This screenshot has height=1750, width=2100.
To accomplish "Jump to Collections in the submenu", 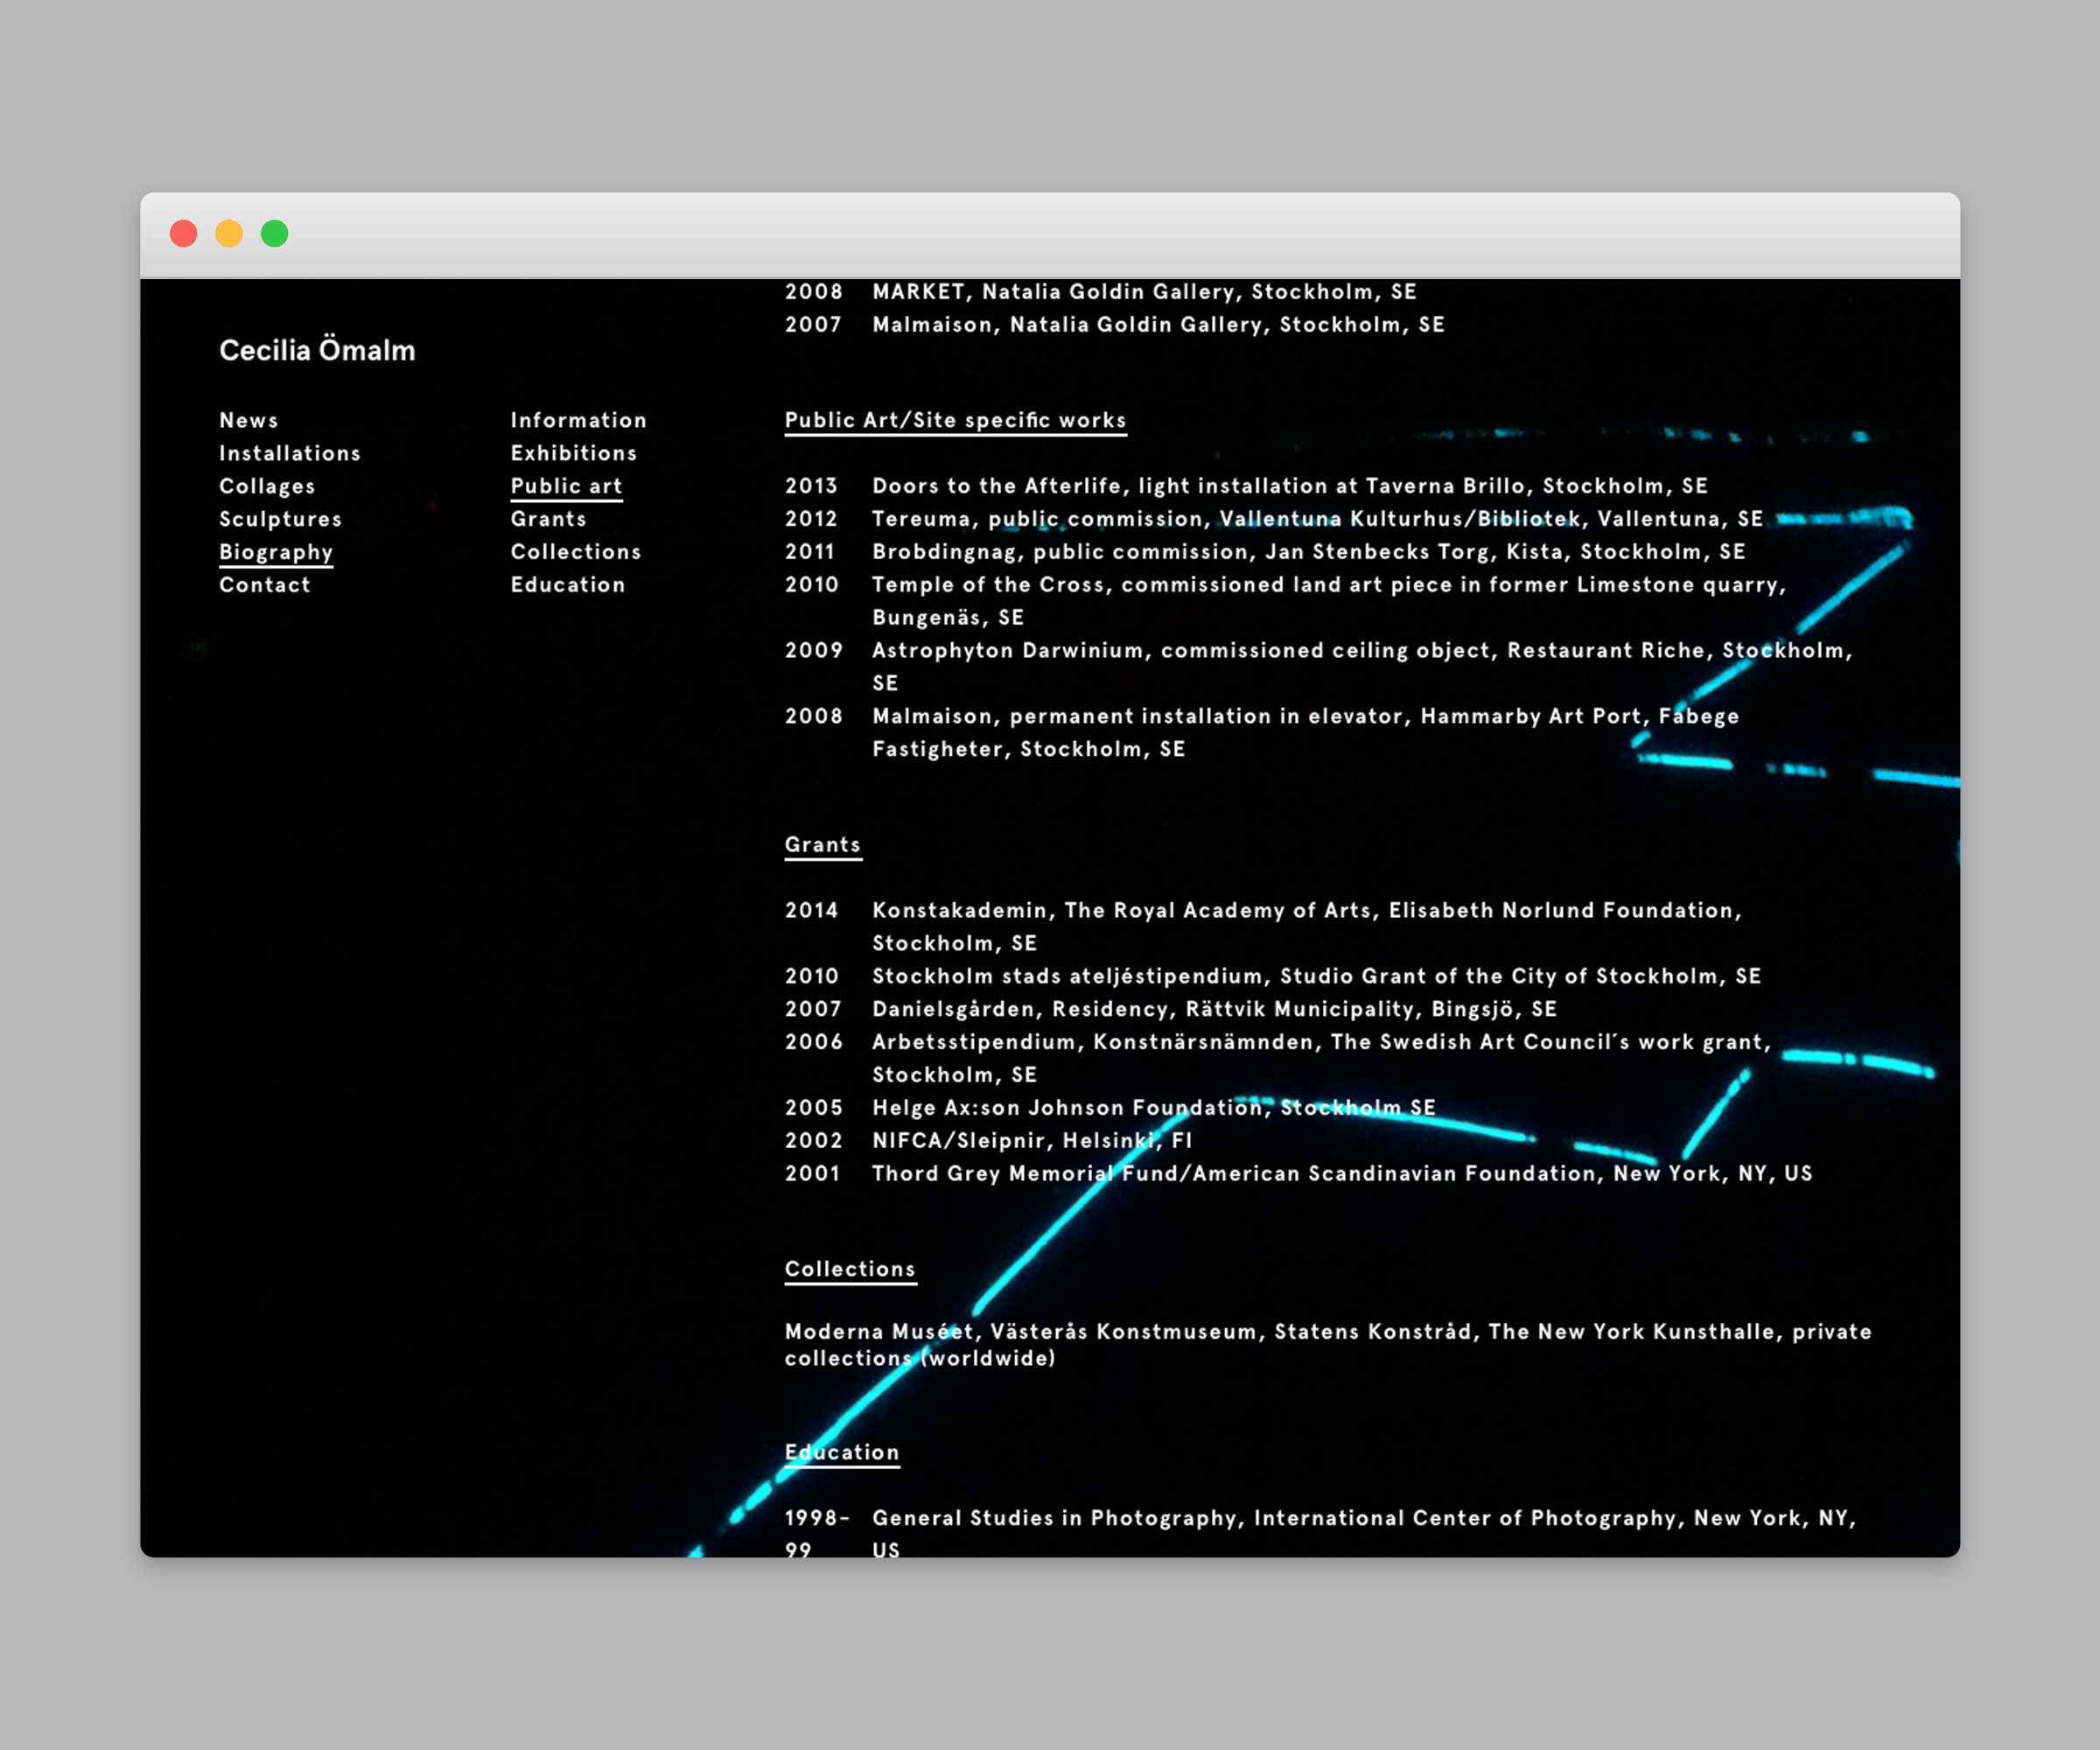I will click(x=576, y=552).
